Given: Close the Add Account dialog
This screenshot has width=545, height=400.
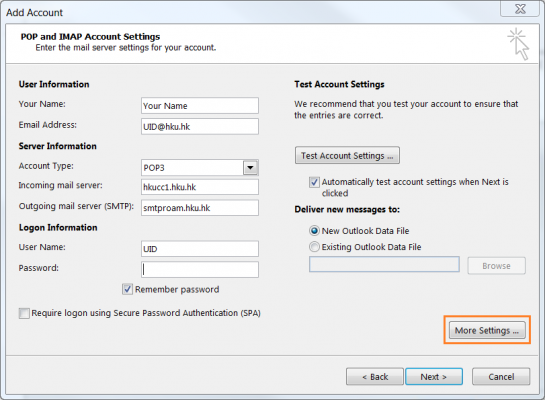Looking at the screenshot, I should pyautogui.click(x=520, y=9).
